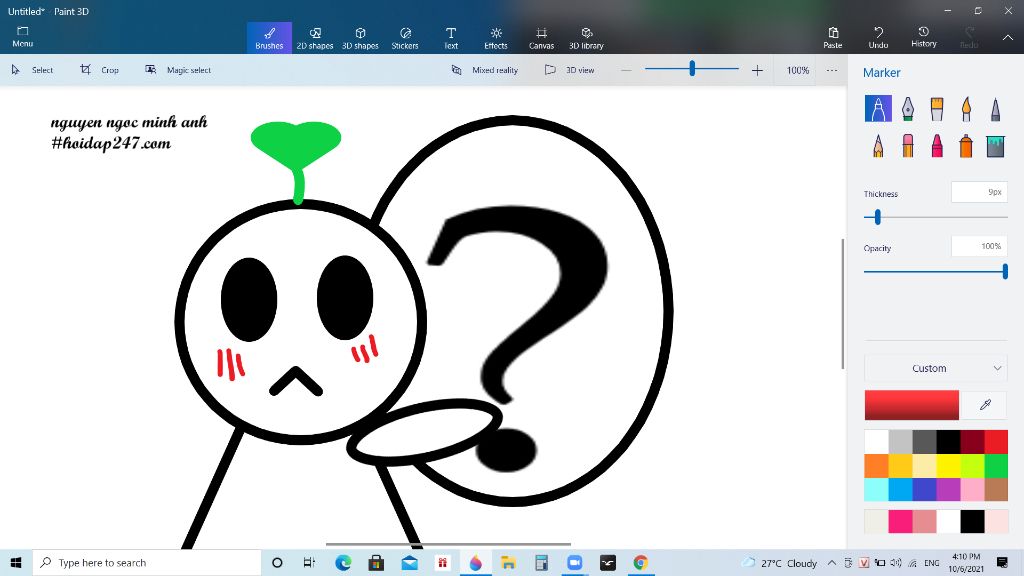This screenshot has height=576, width=1024.
Task: Open Microsoft Store from the taskbar
Action: pyautogui.click(x=376, y=562)
